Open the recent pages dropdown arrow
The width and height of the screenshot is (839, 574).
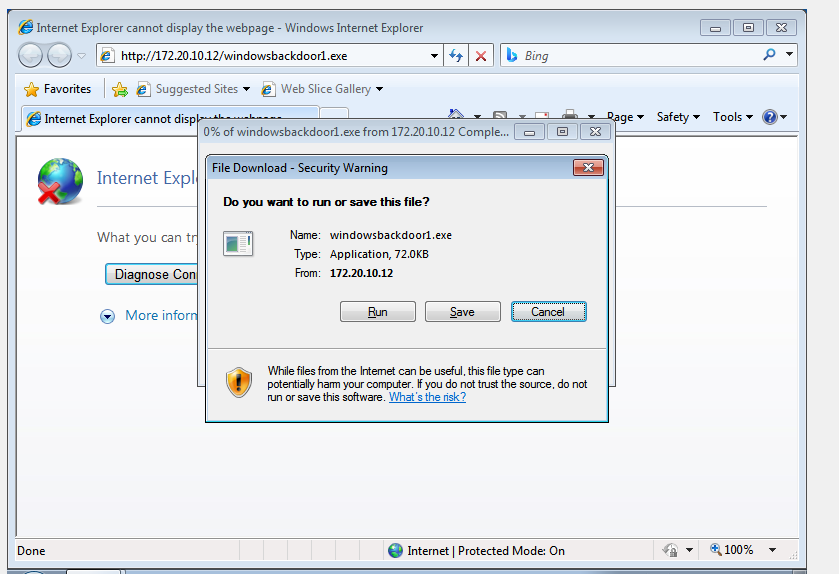81,55
